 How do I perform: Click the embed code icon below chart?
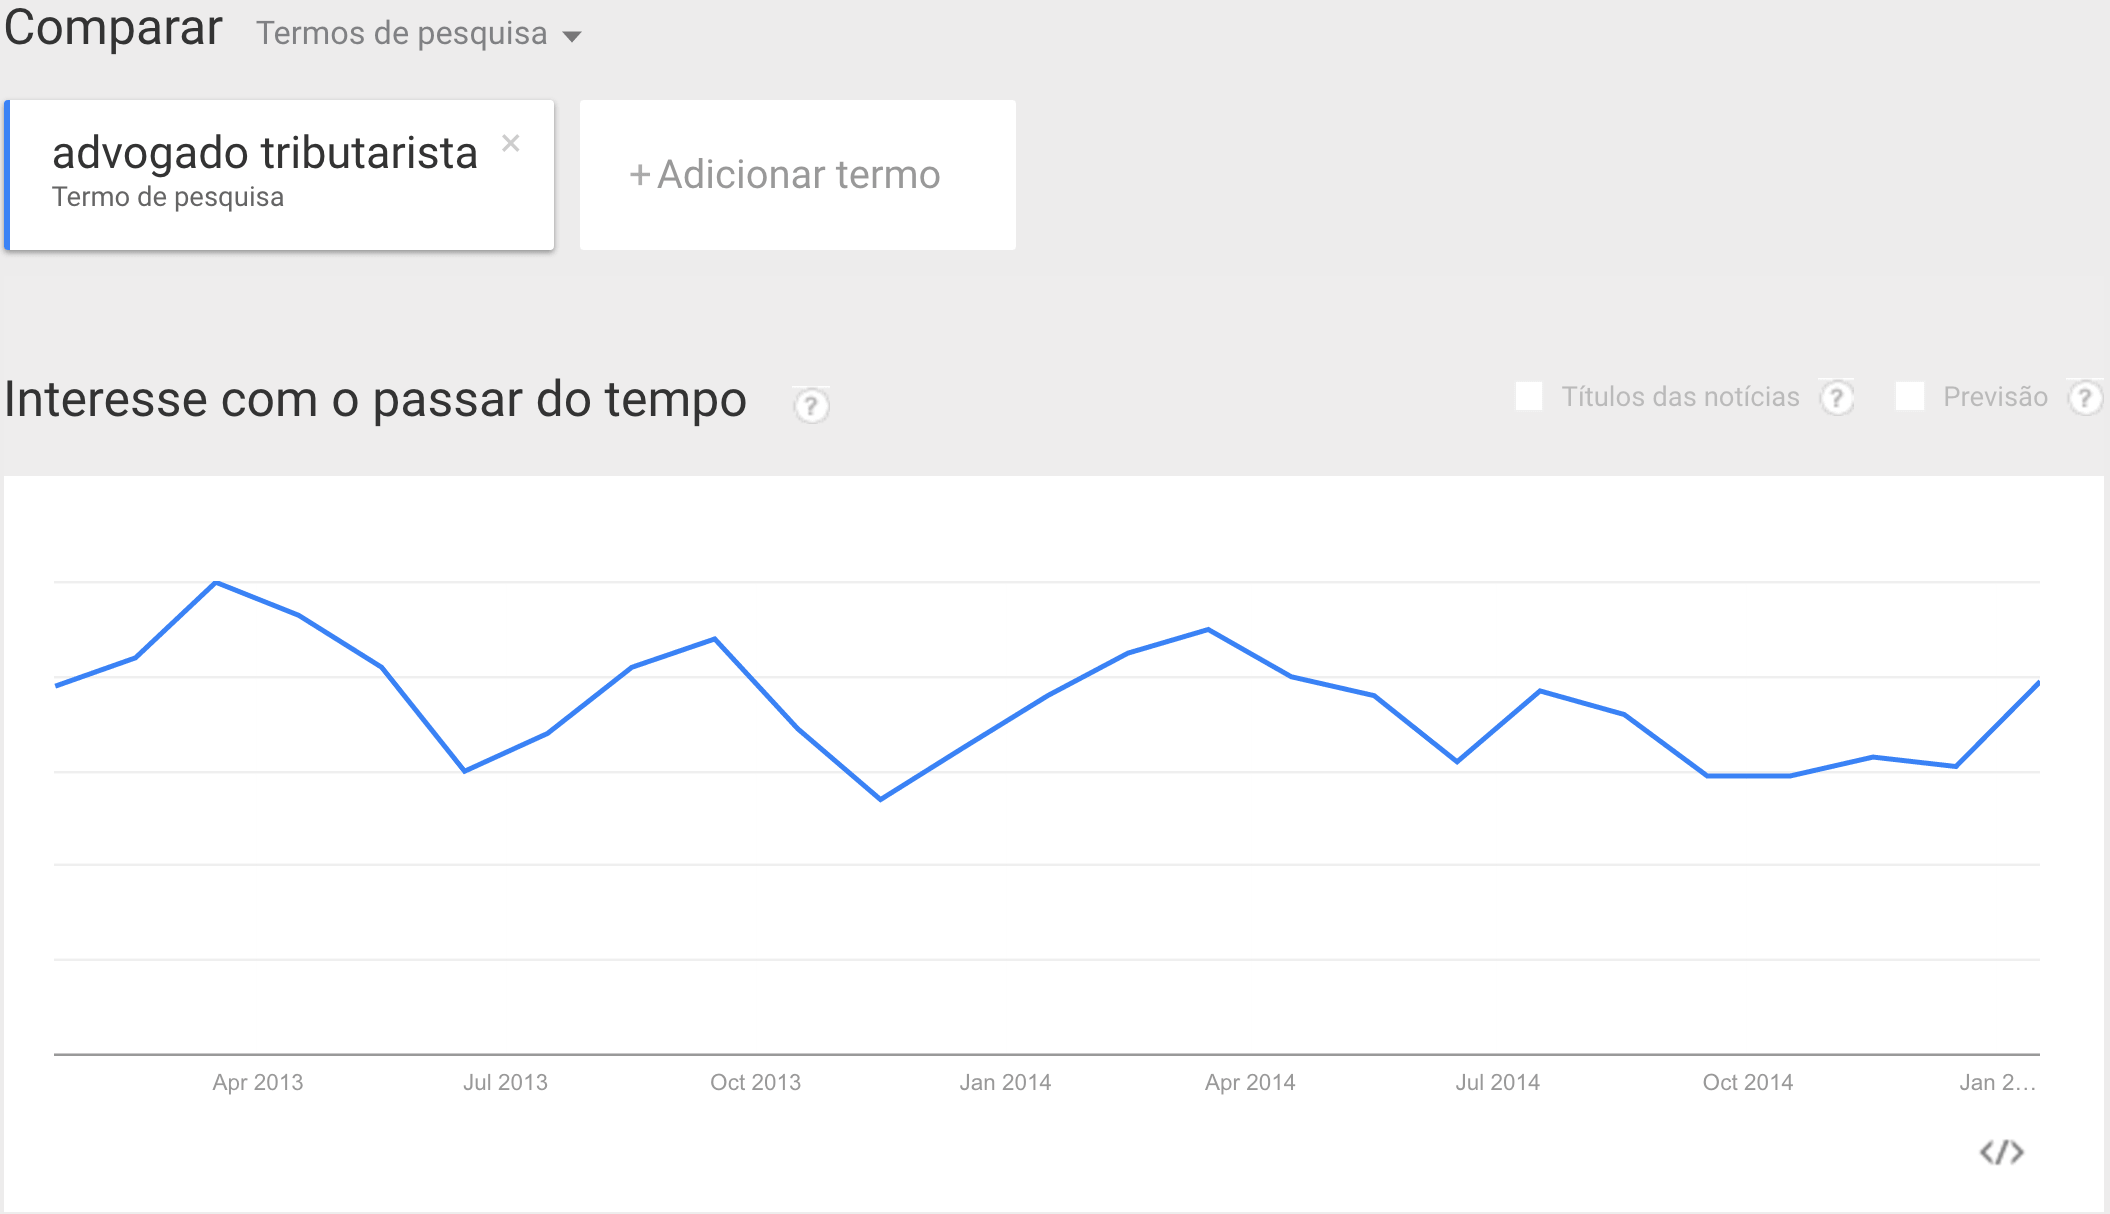tap(2001, 1152)
